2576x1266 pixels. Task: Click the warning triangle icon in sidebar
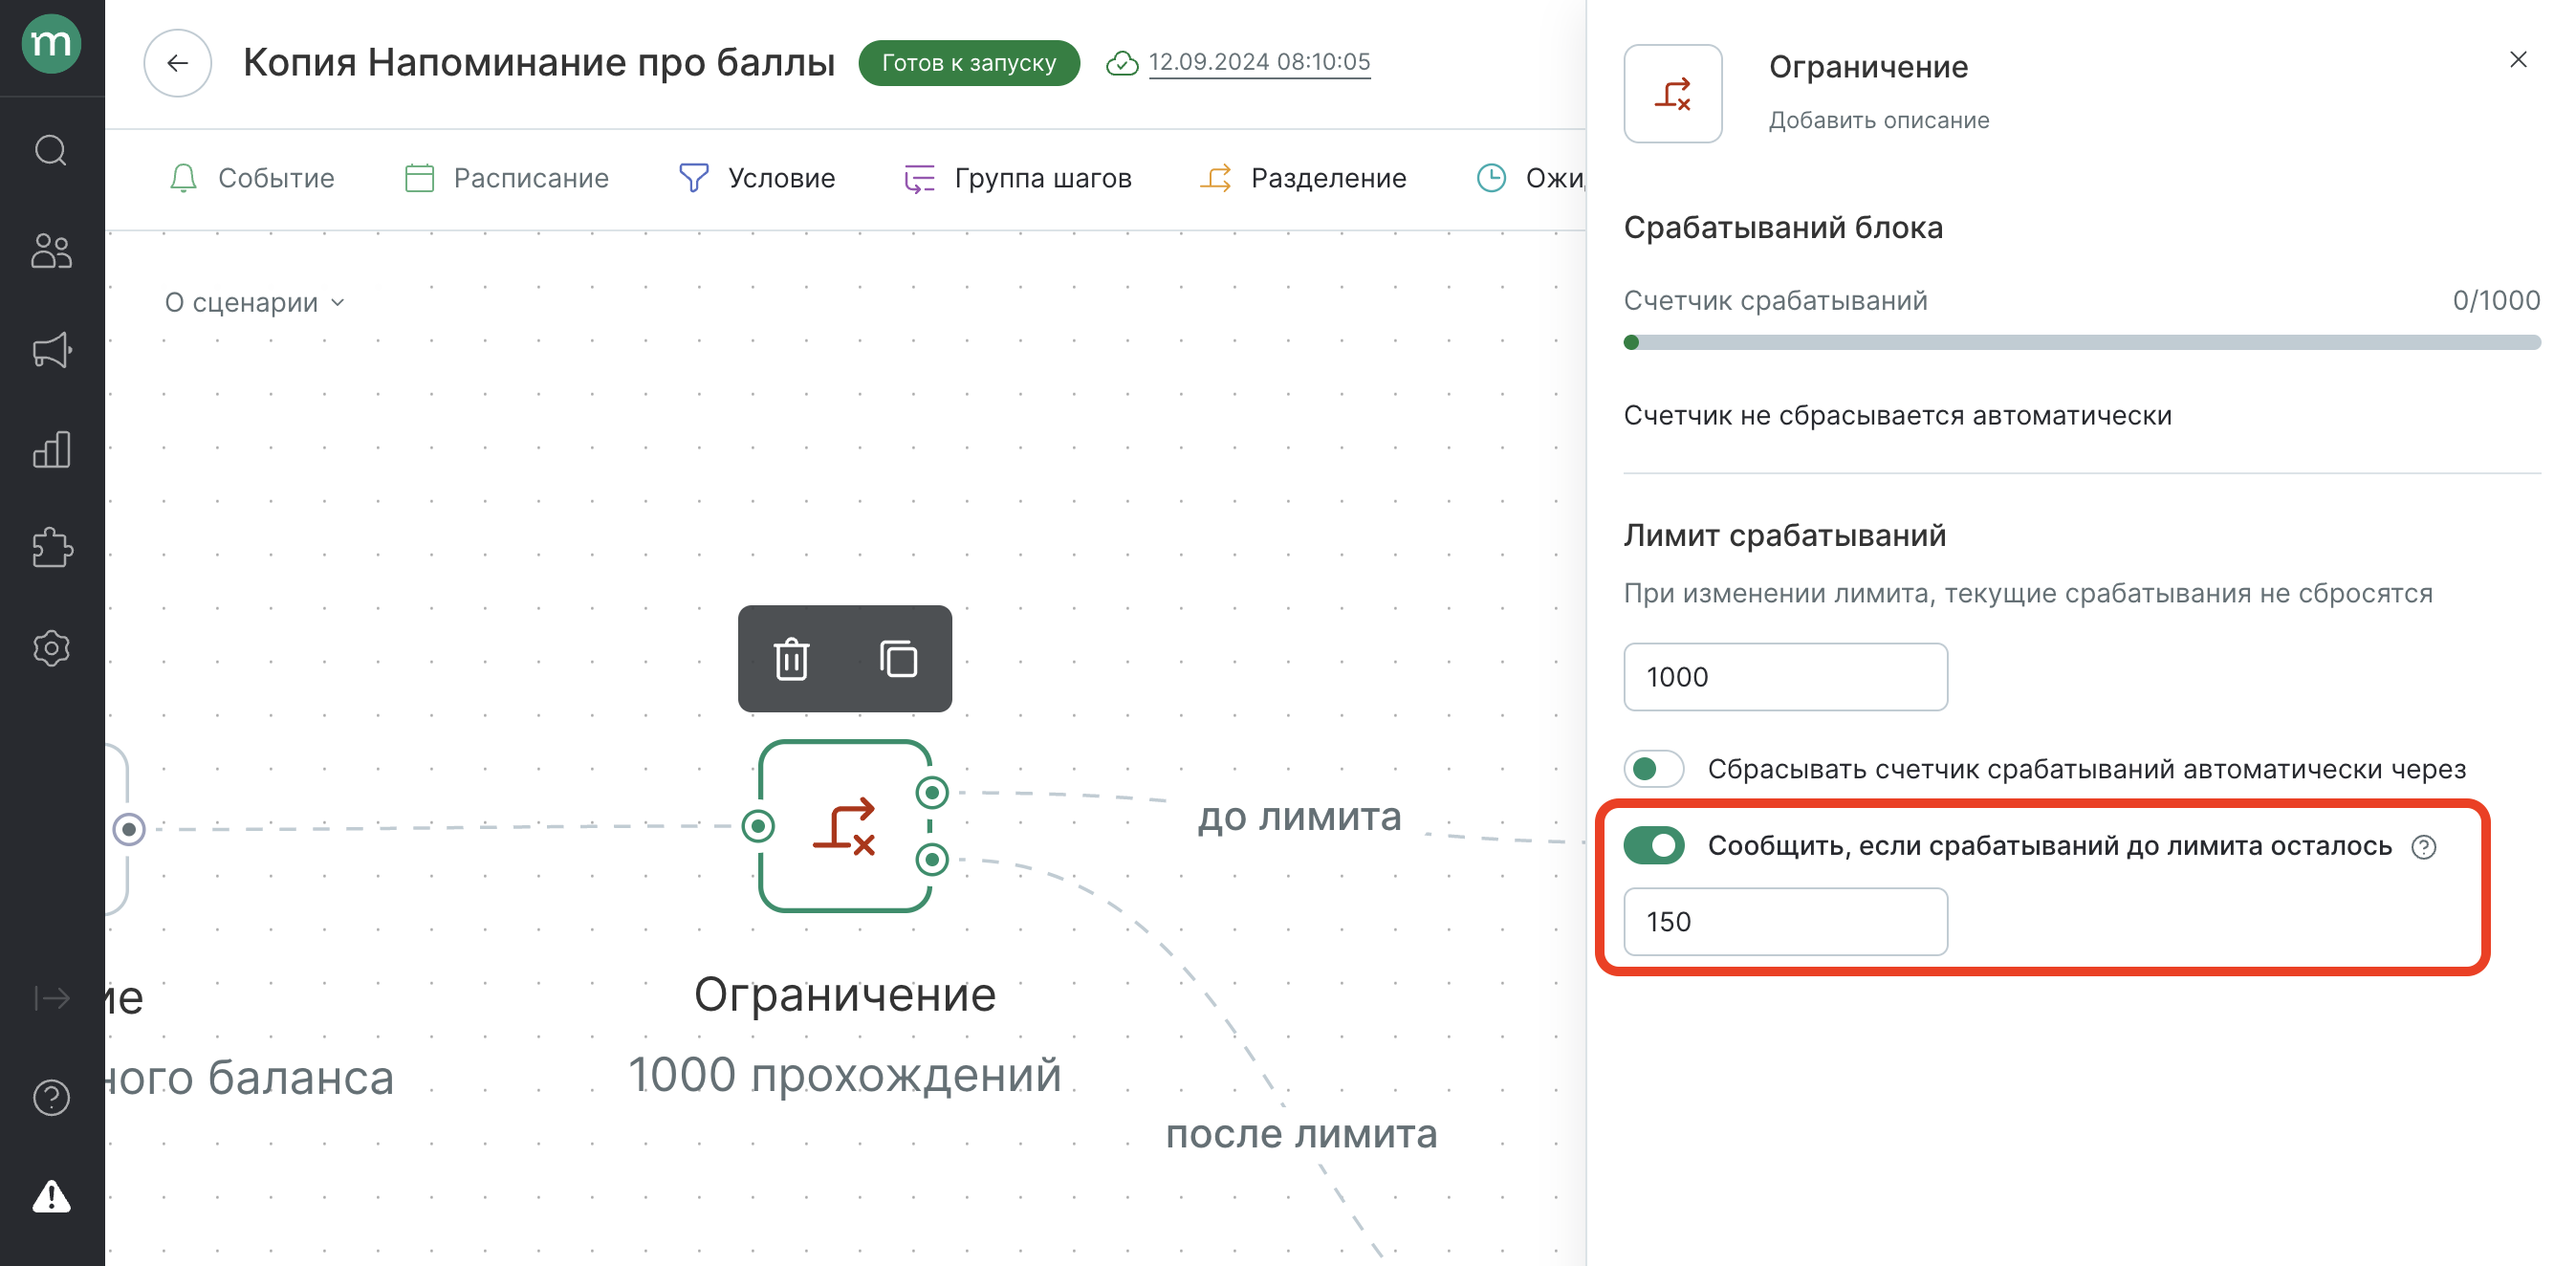coord(51,1196)
